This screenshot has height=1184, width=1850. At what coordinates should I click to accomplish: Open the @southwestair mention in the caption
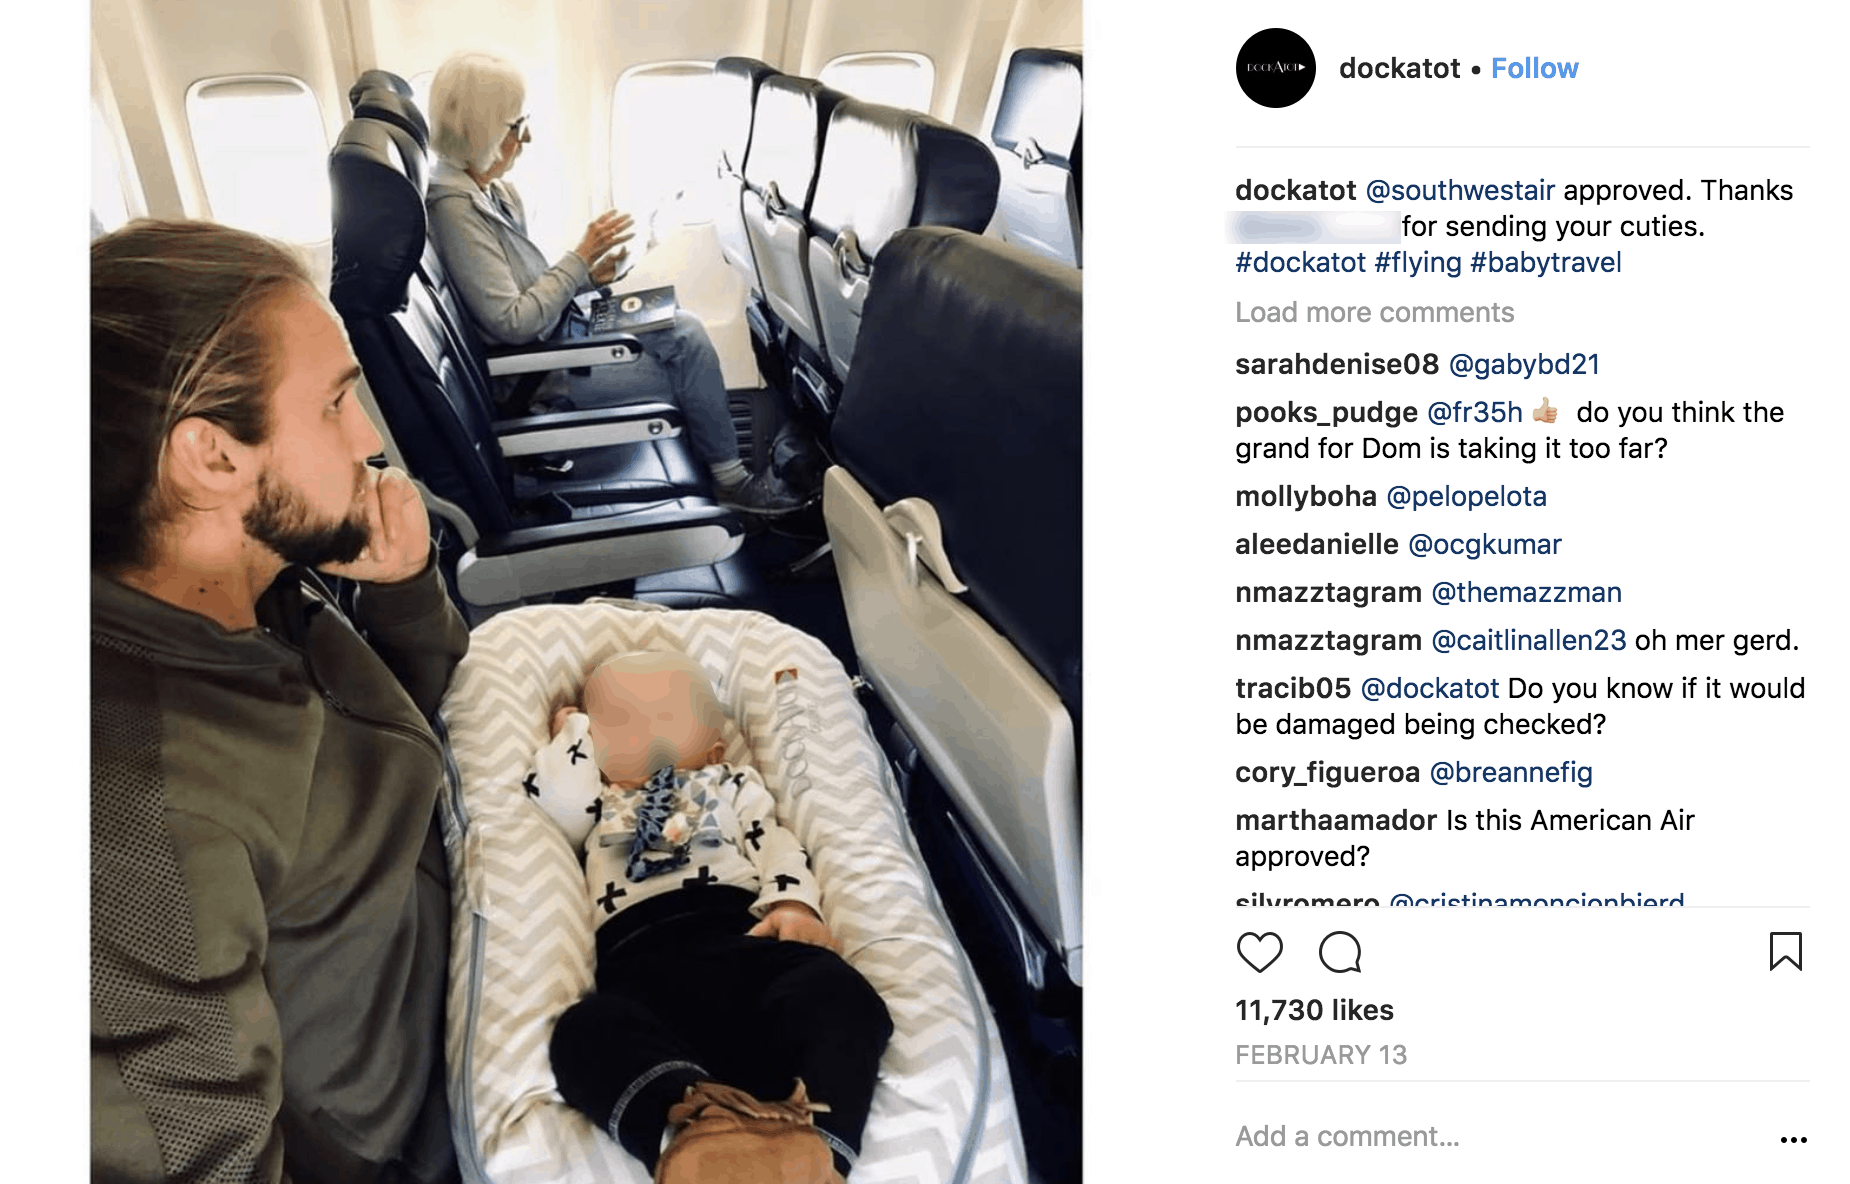pos(1460,190)
